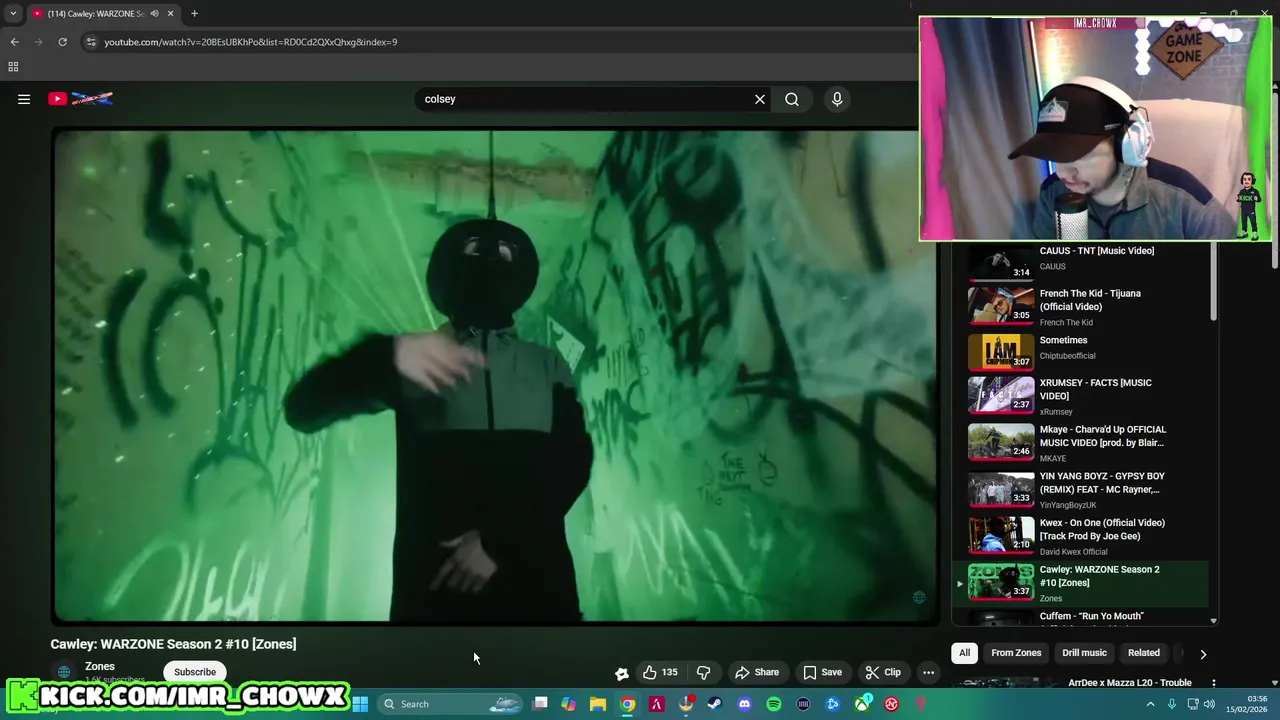Switch to the 'Related' chip
The height and width of the screenshot is (720, 1280).
1143,653
